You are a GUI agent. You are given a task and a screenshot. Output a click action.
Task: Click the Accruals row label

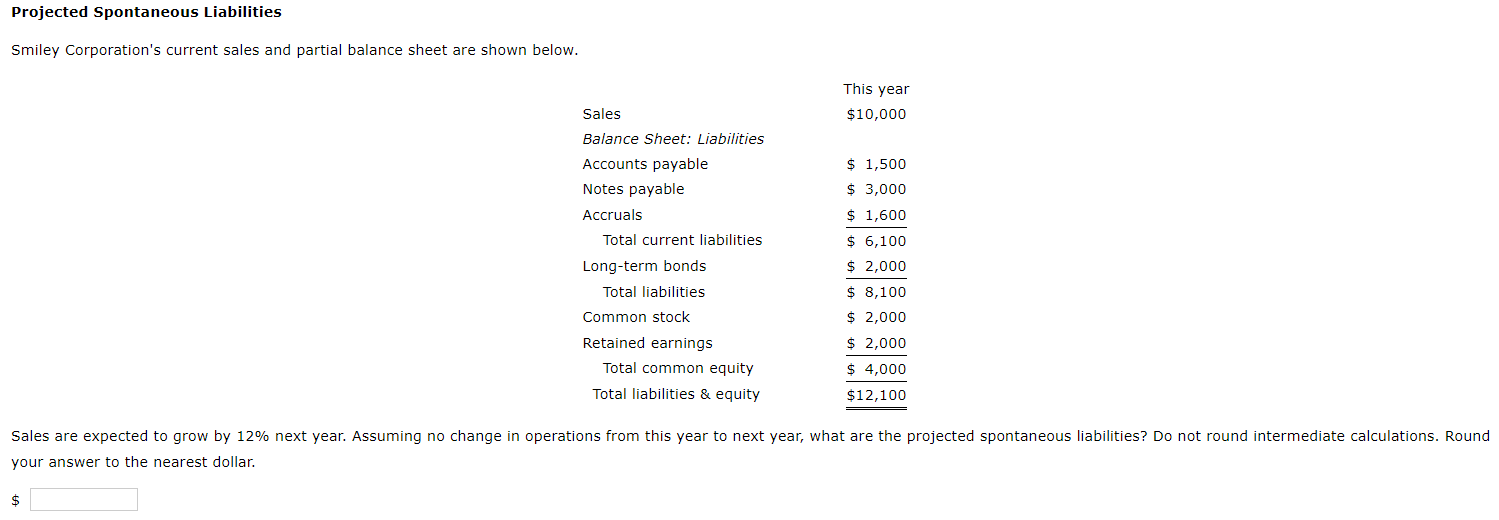[613, 215]
